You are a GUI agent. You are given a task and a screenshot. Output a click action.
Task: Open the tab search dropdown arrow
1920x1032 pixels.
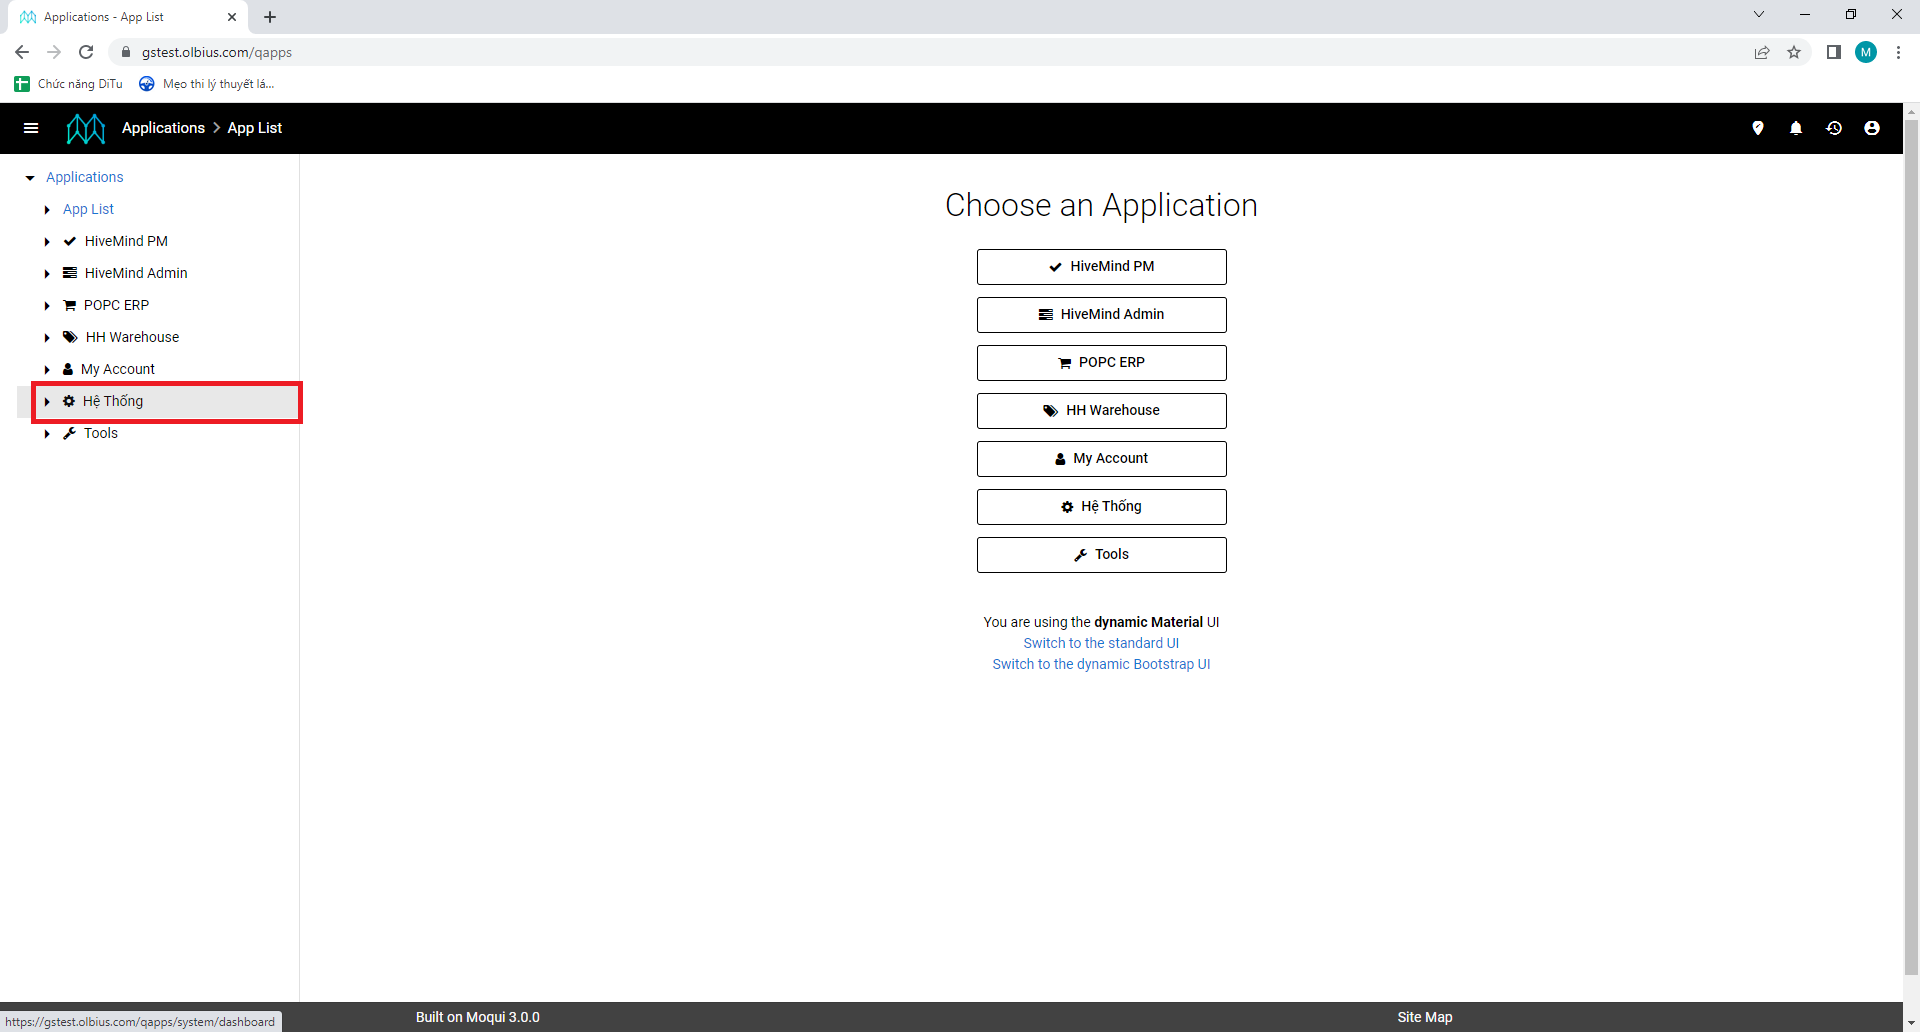[1759, 14]
